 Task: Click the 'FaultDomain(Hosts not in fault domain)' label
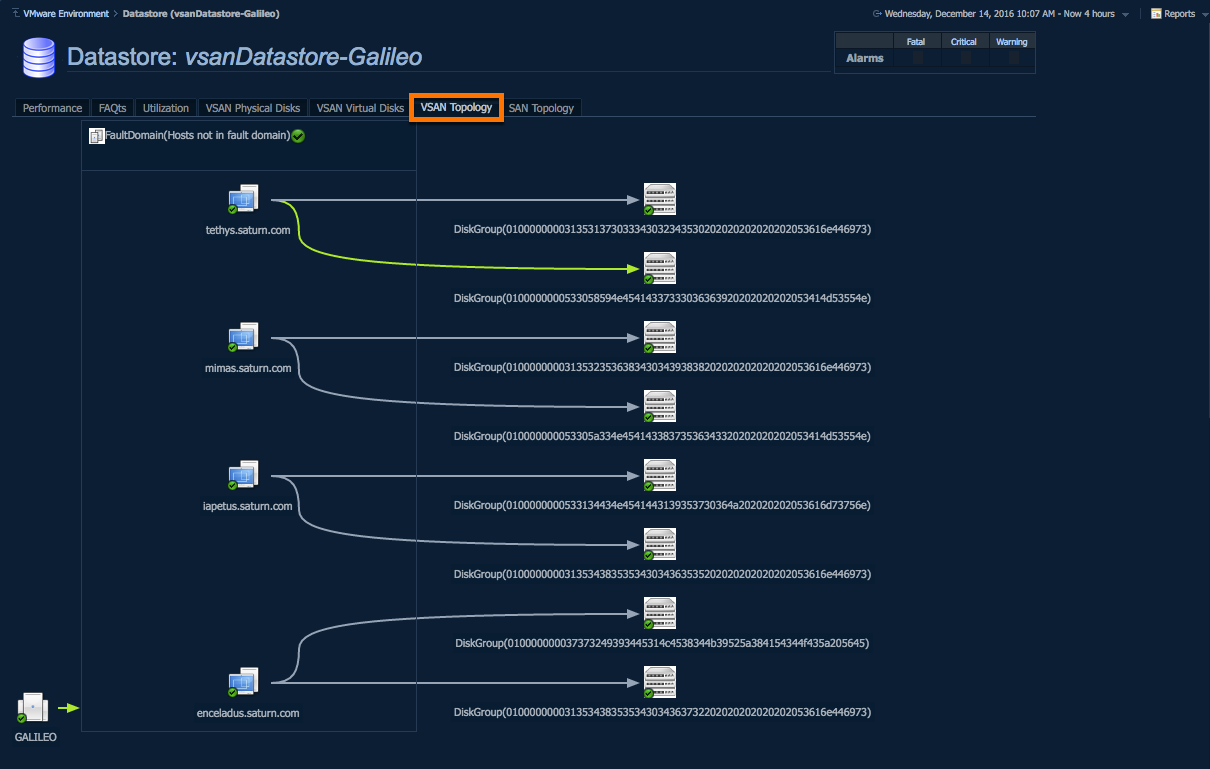197,136
